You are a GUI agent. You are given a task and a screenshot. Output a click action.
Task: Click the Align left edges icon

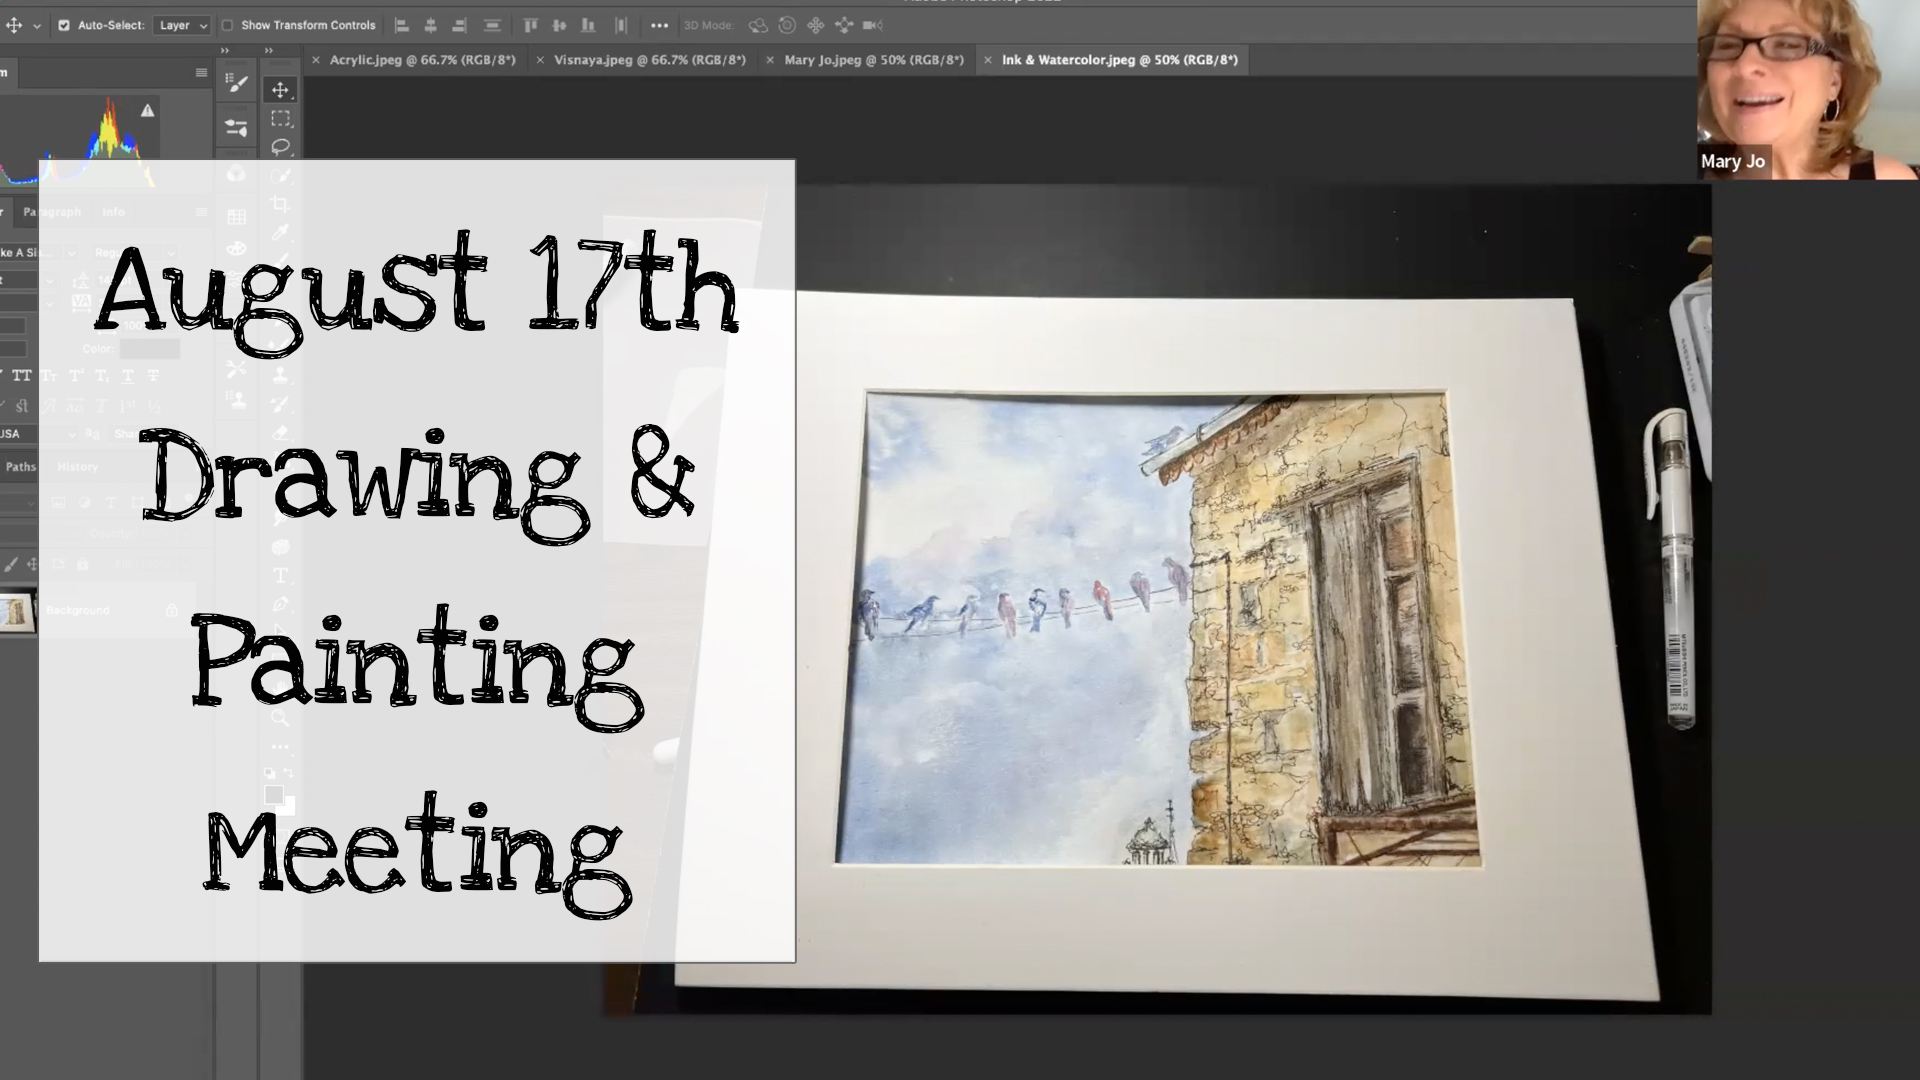402,25
